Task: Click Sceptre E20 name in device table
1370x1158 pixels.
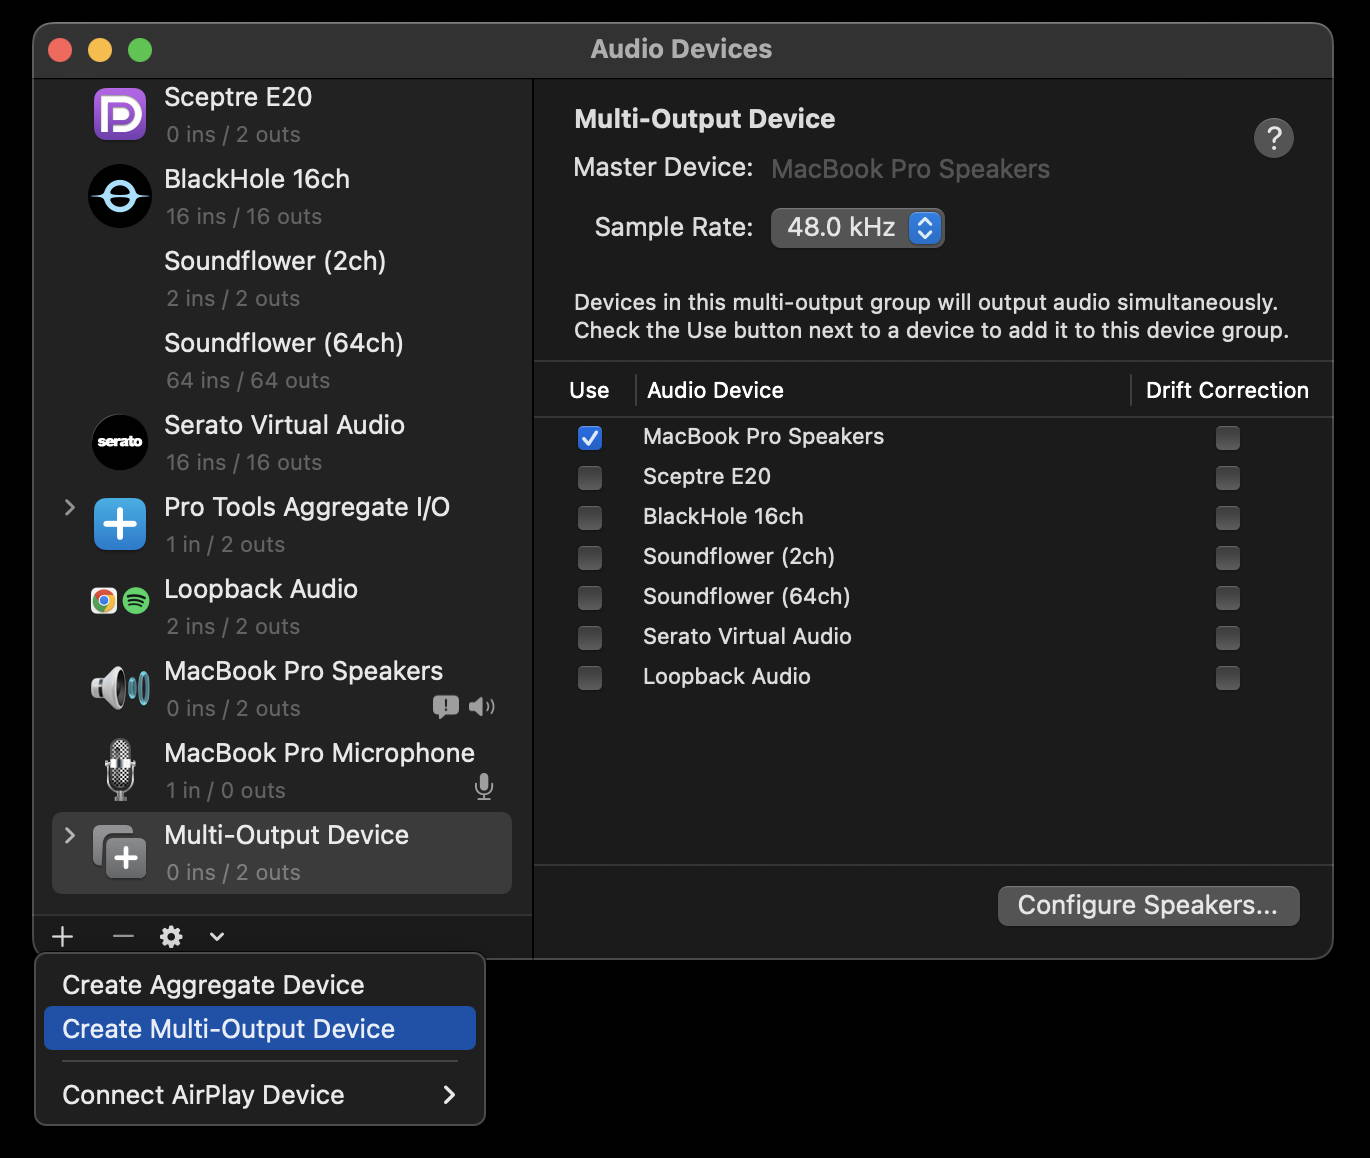Action: tap(707, 477)
